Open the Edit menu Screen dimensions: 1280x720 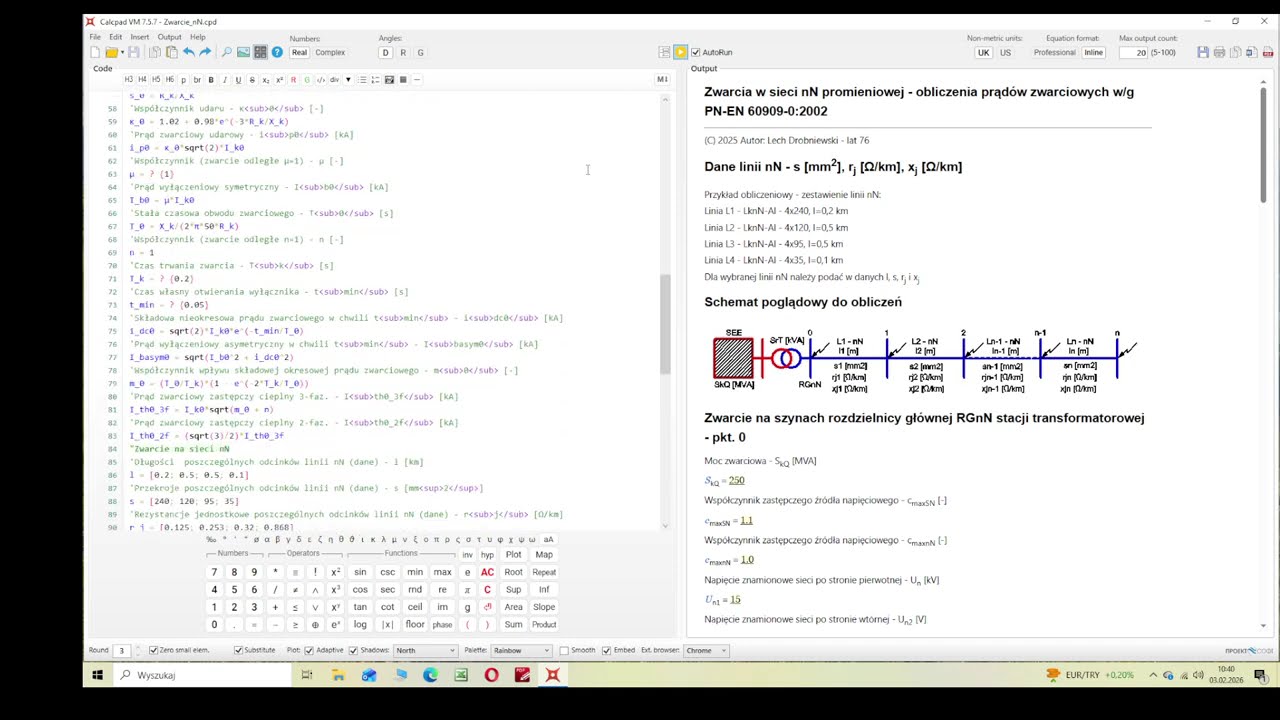click(115, 37)
